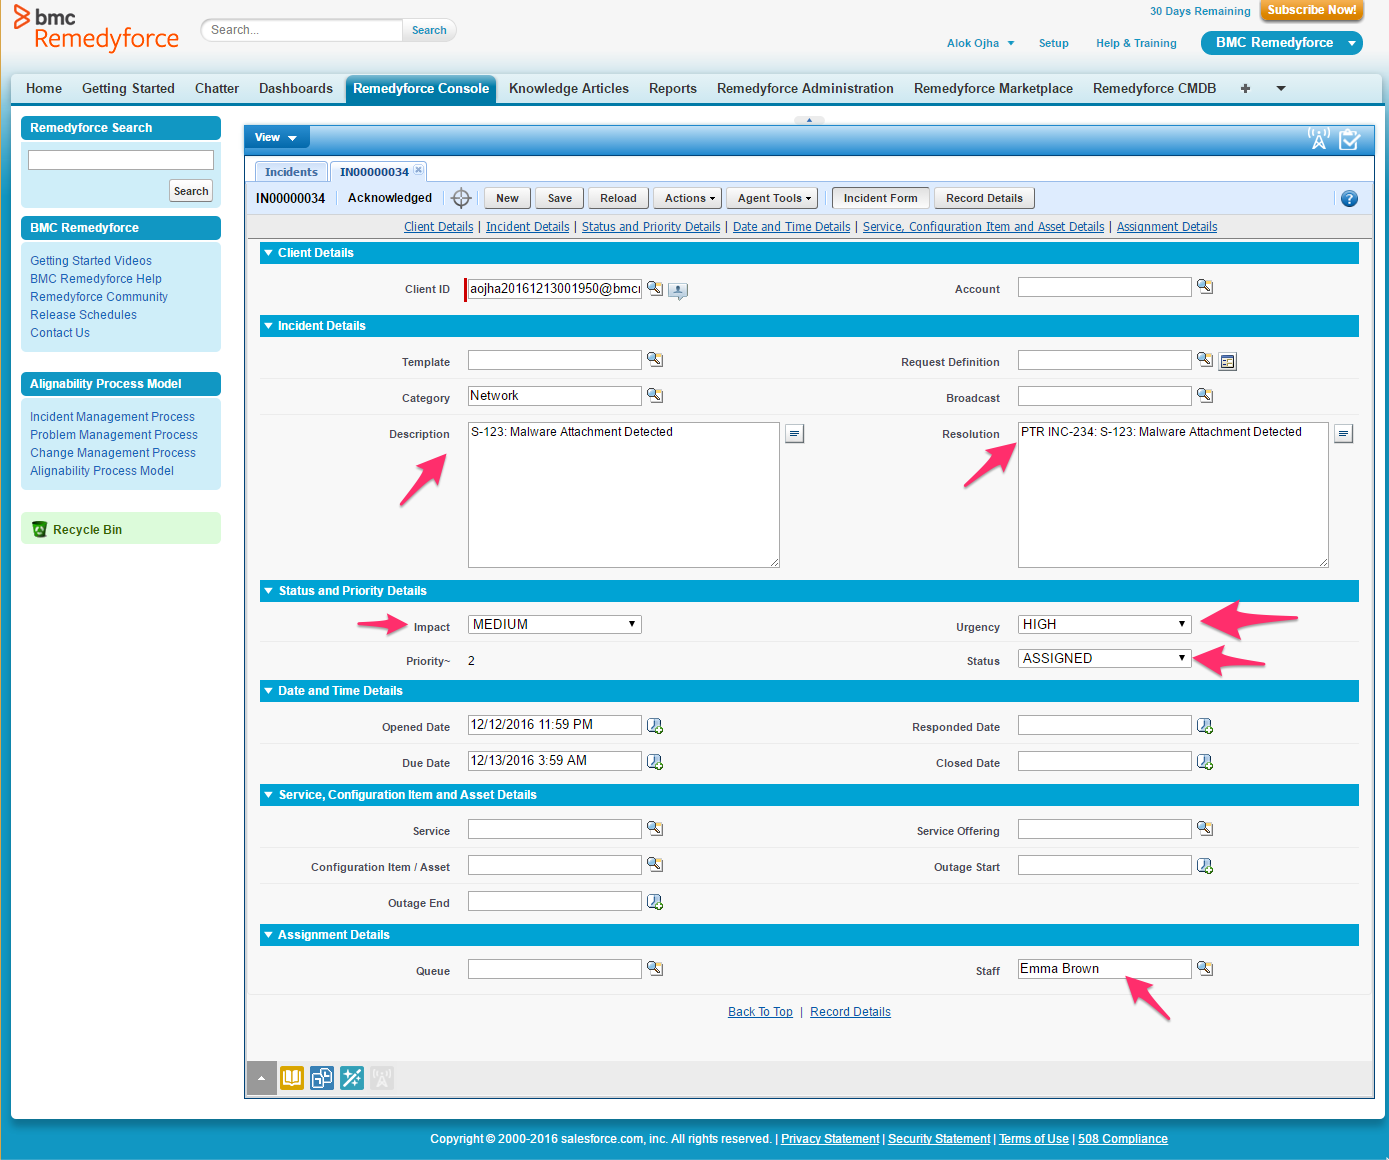Open client info icon beside Client ID

pos(678,291)
